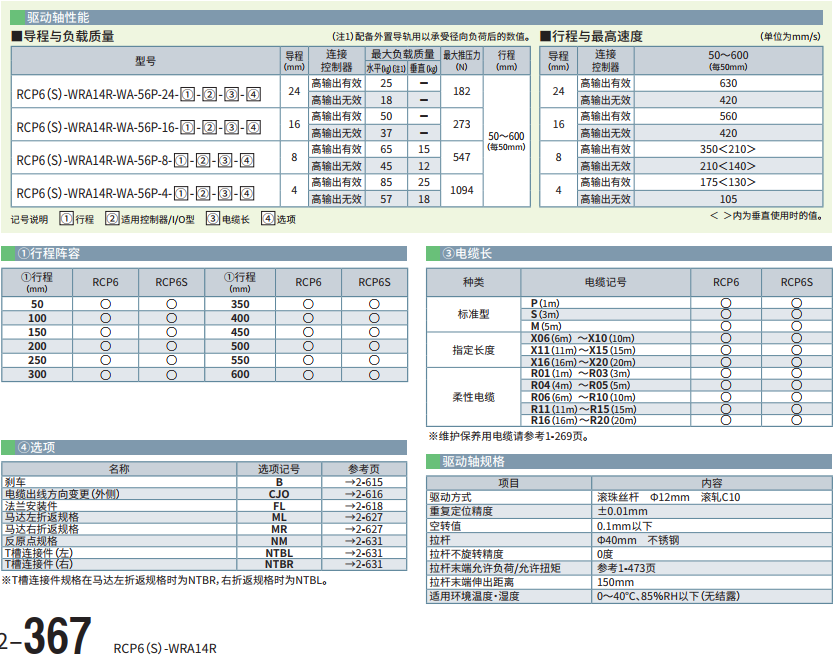The image size is (836, 656).
Task: Select the 行程与最高速度 table title
Action: (x=592, y=36)
